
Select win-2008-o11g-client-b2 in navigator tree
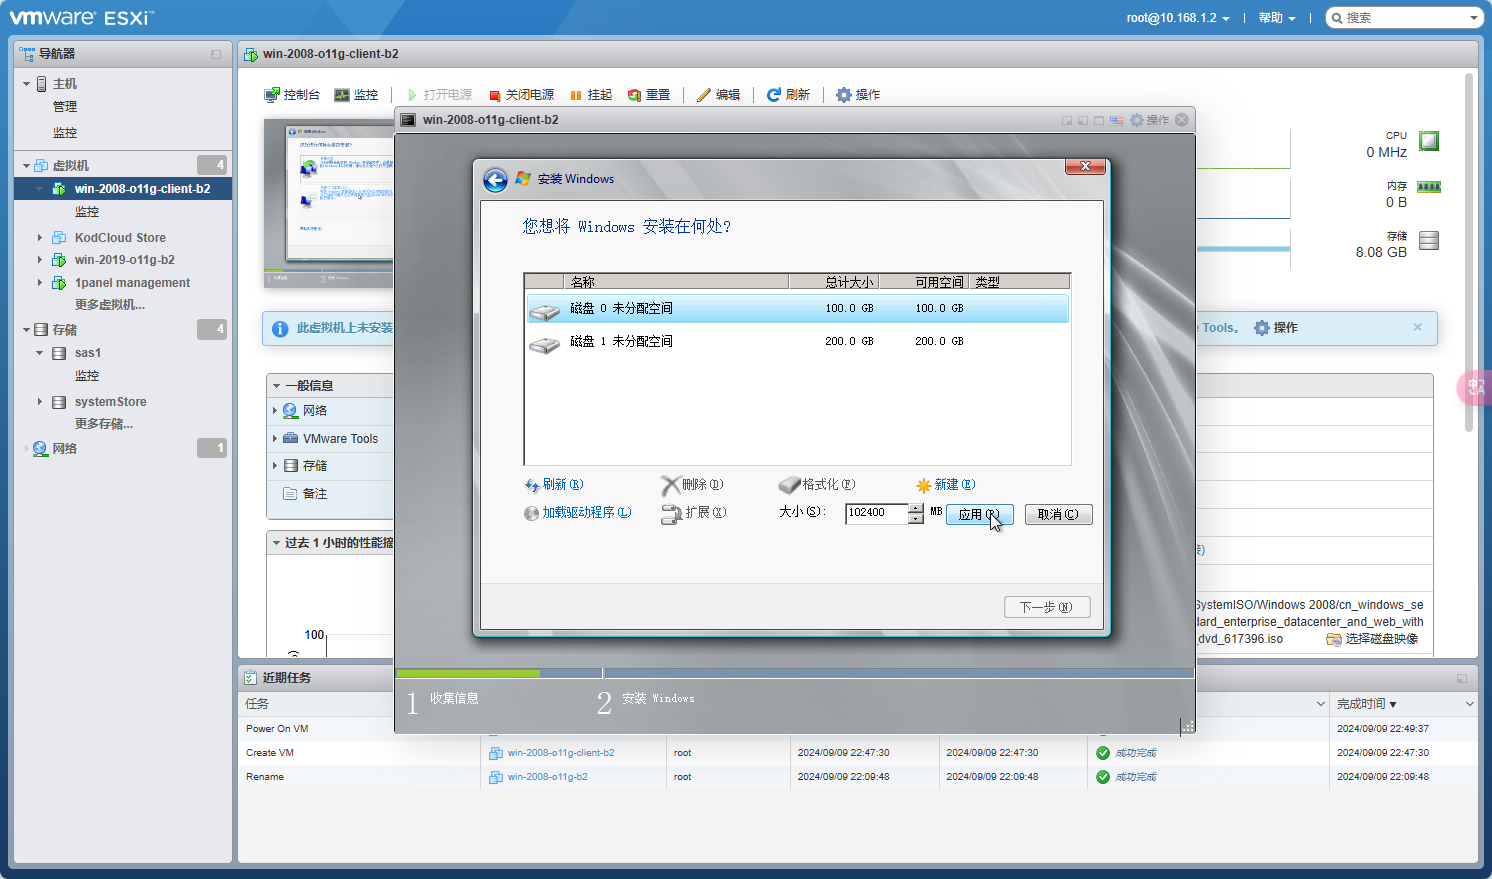[123, 189]
